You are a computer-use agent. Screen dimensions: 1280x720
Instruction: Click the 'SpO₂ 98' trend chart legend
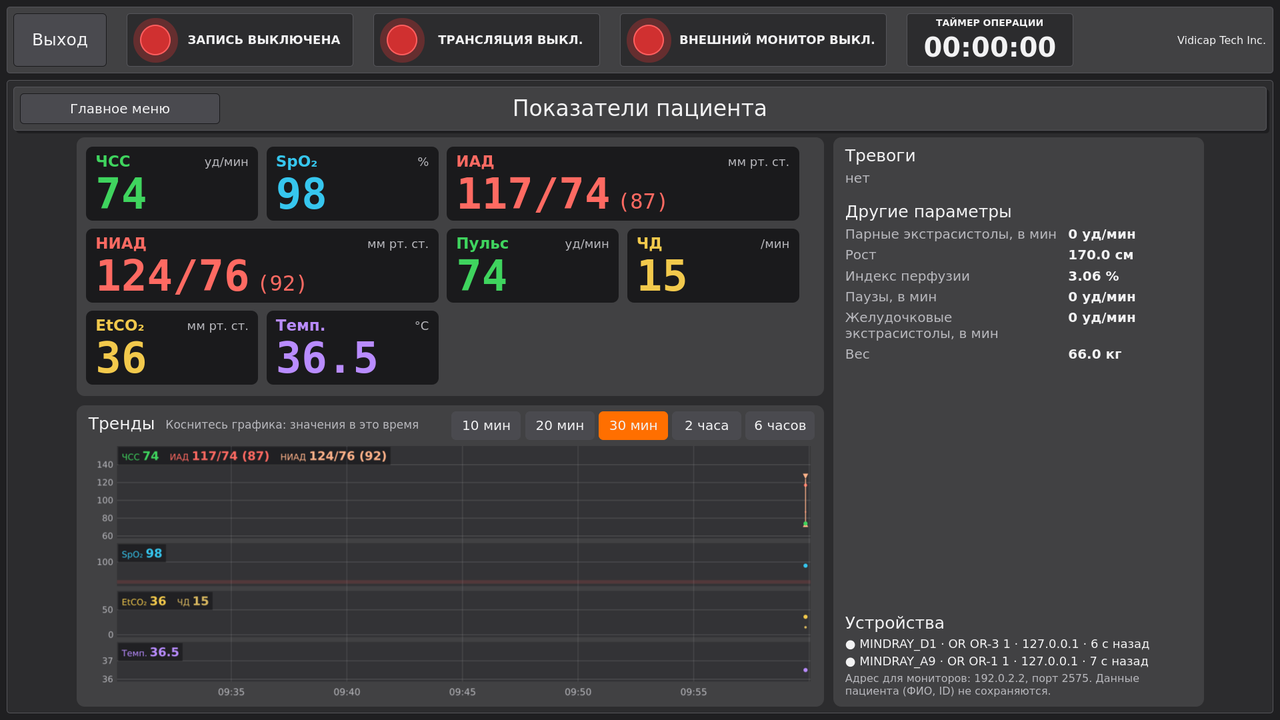coord(141,554)
